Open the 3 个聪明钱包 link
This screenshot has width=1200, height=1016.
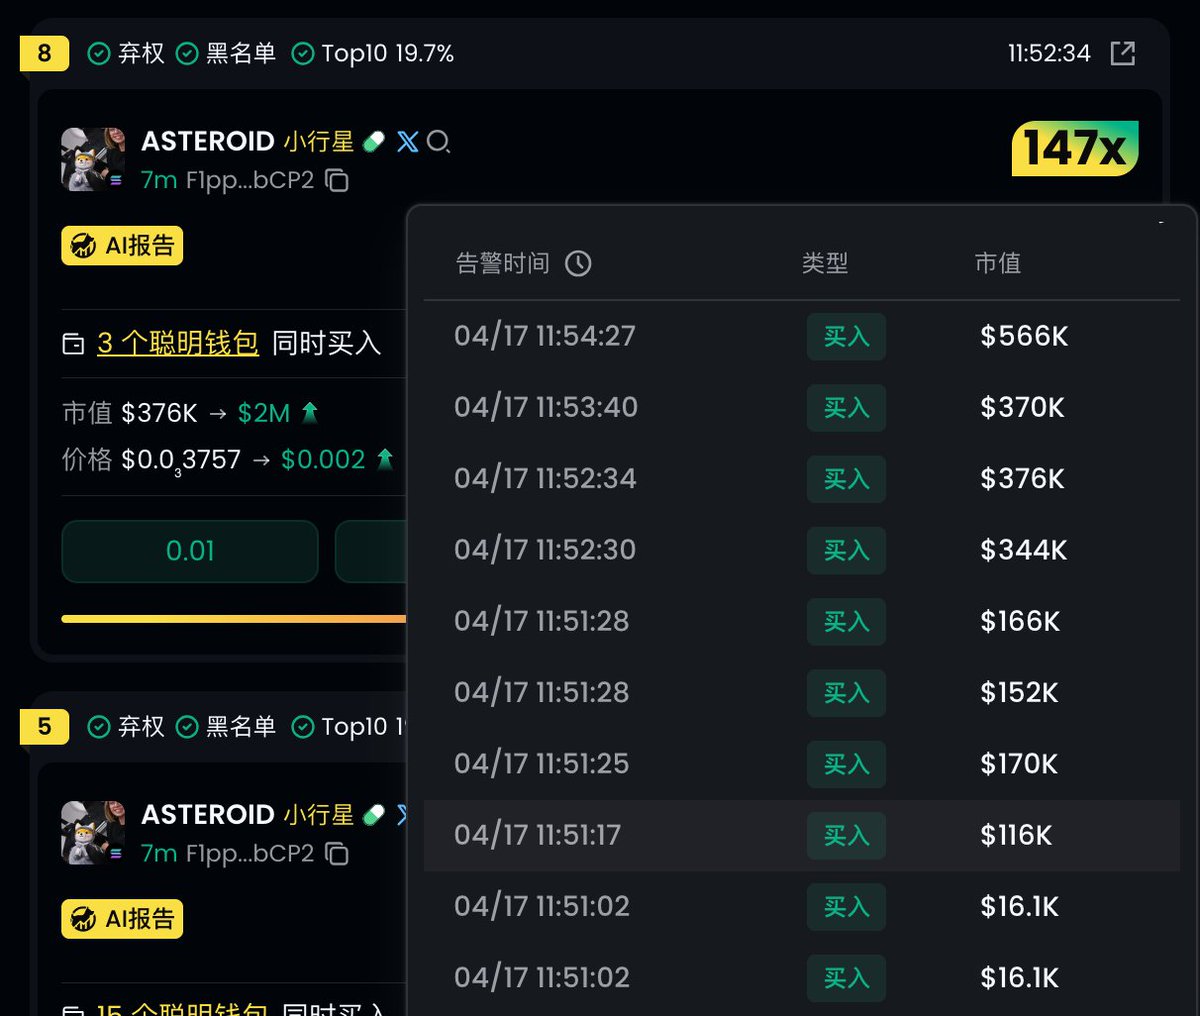click(178, 343)
